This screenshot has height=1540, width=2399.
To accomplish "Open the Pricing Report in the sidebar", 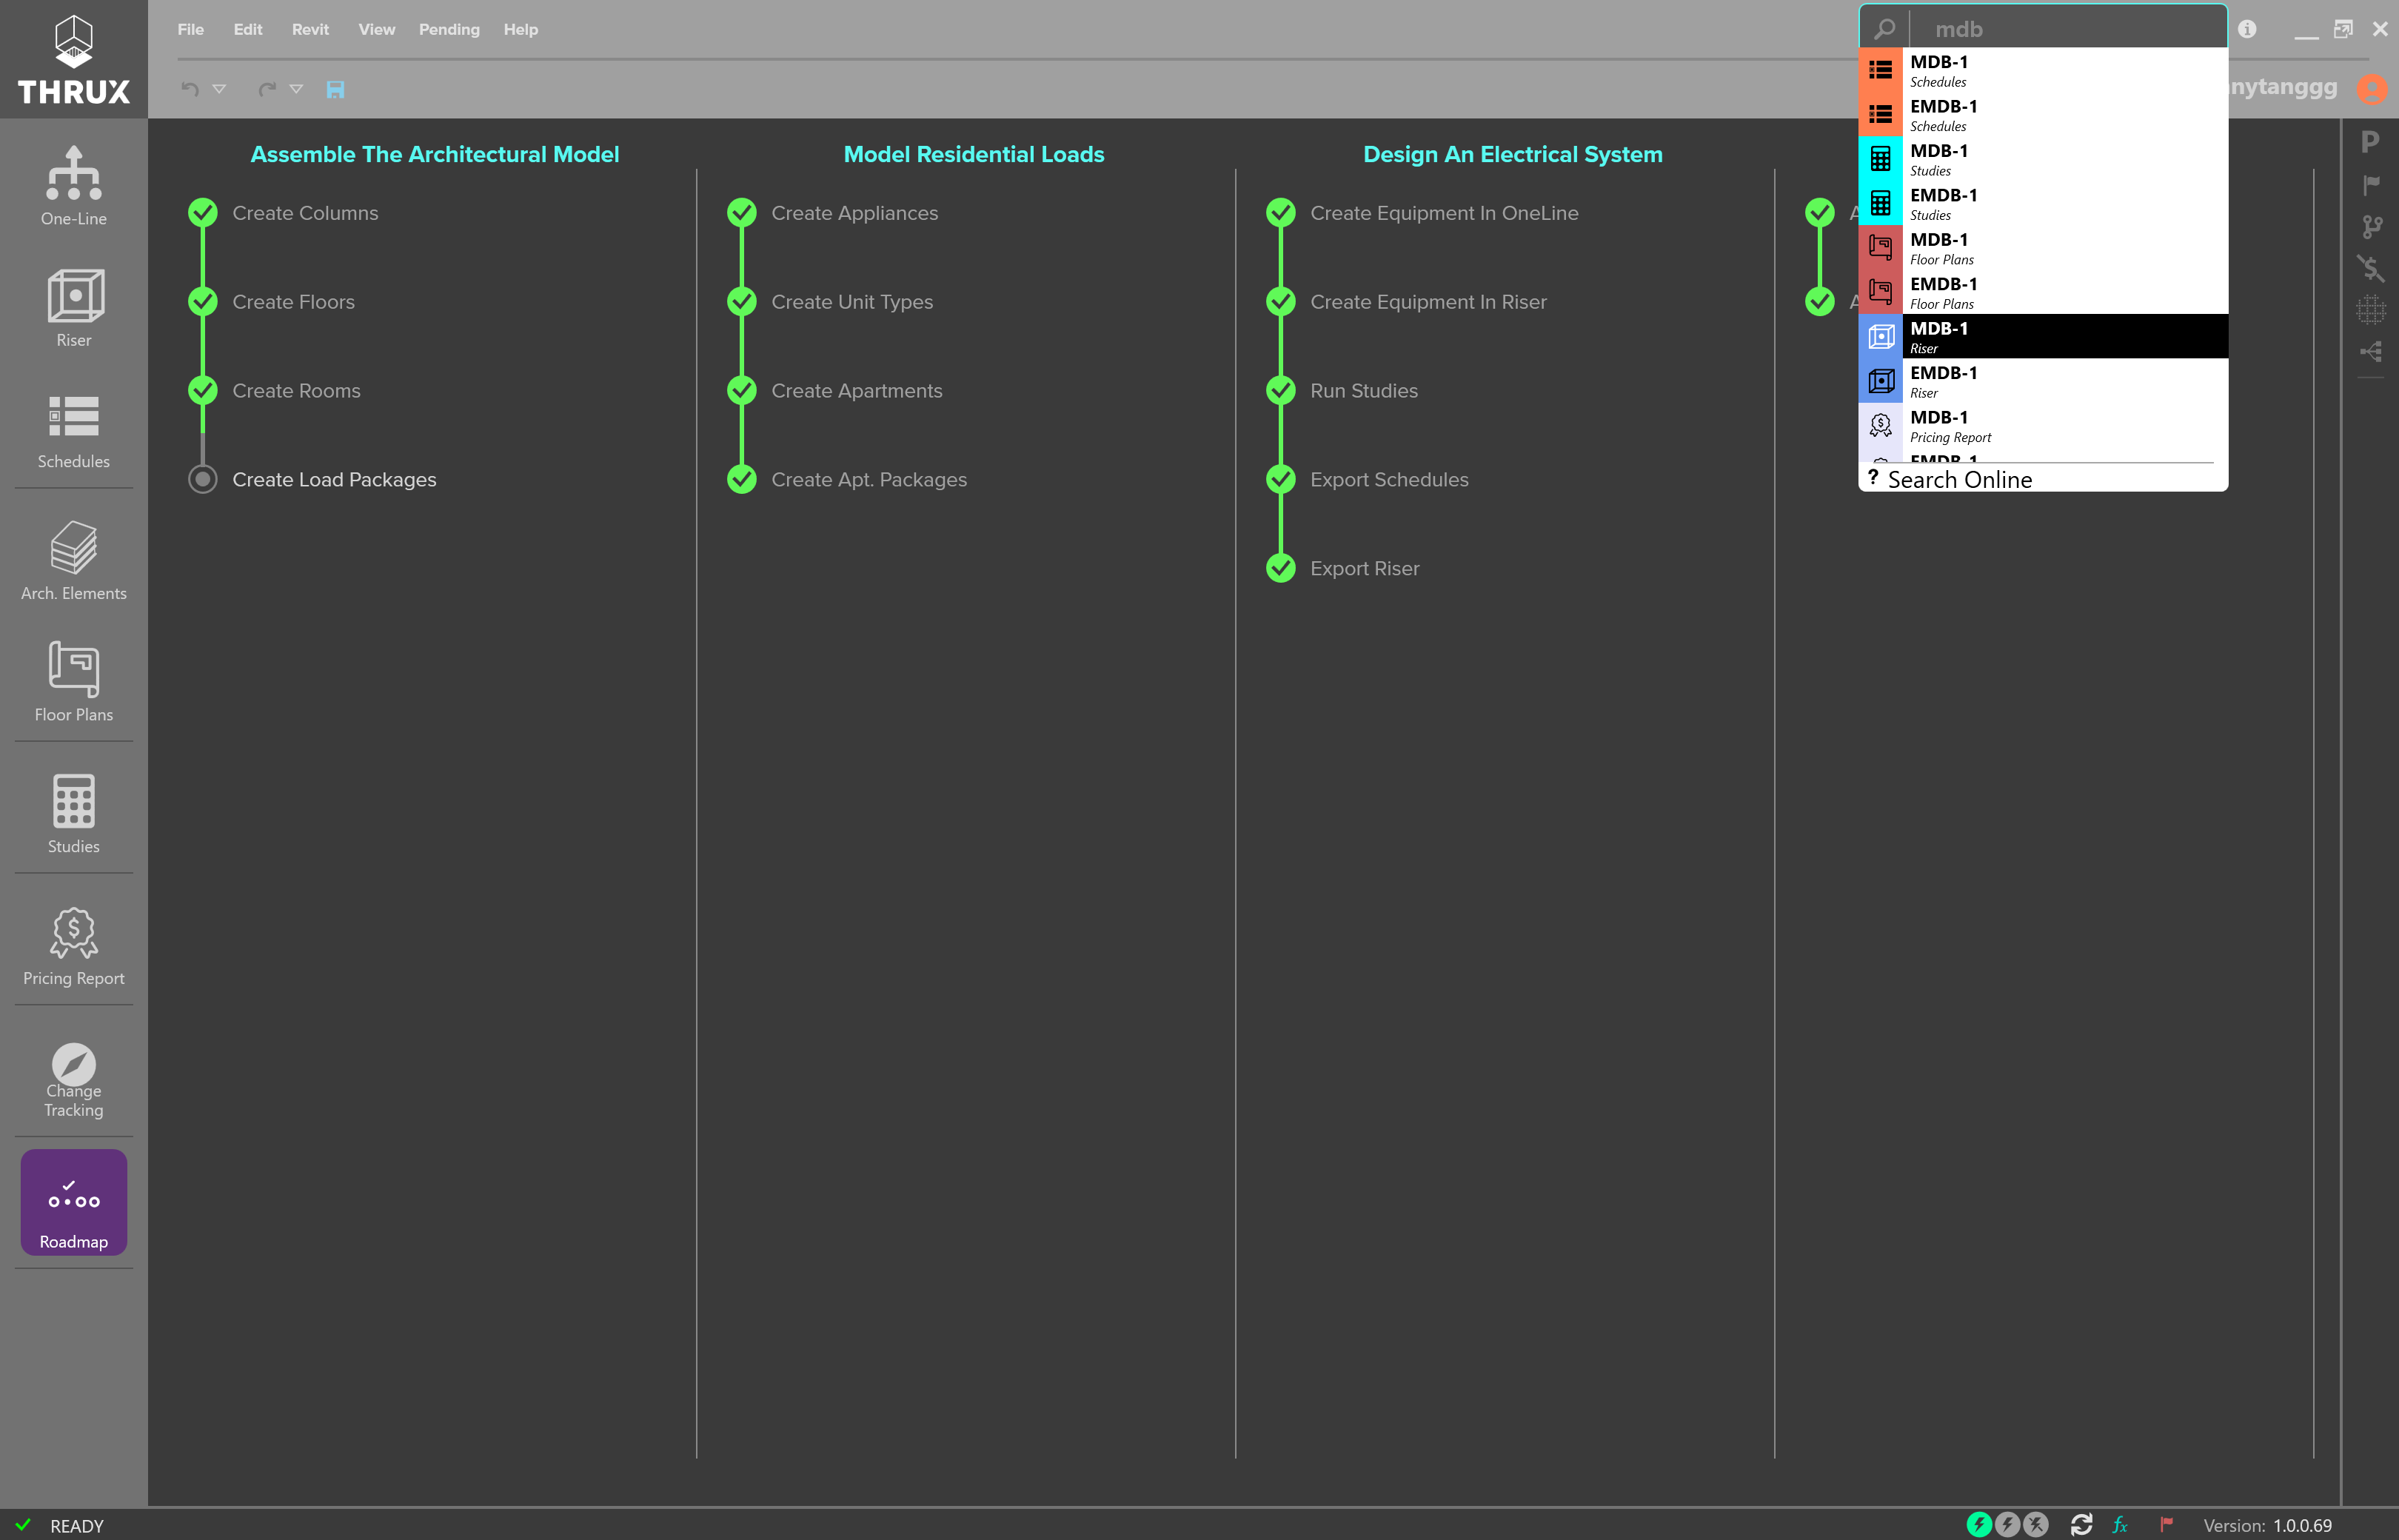I will coord(74,946).
